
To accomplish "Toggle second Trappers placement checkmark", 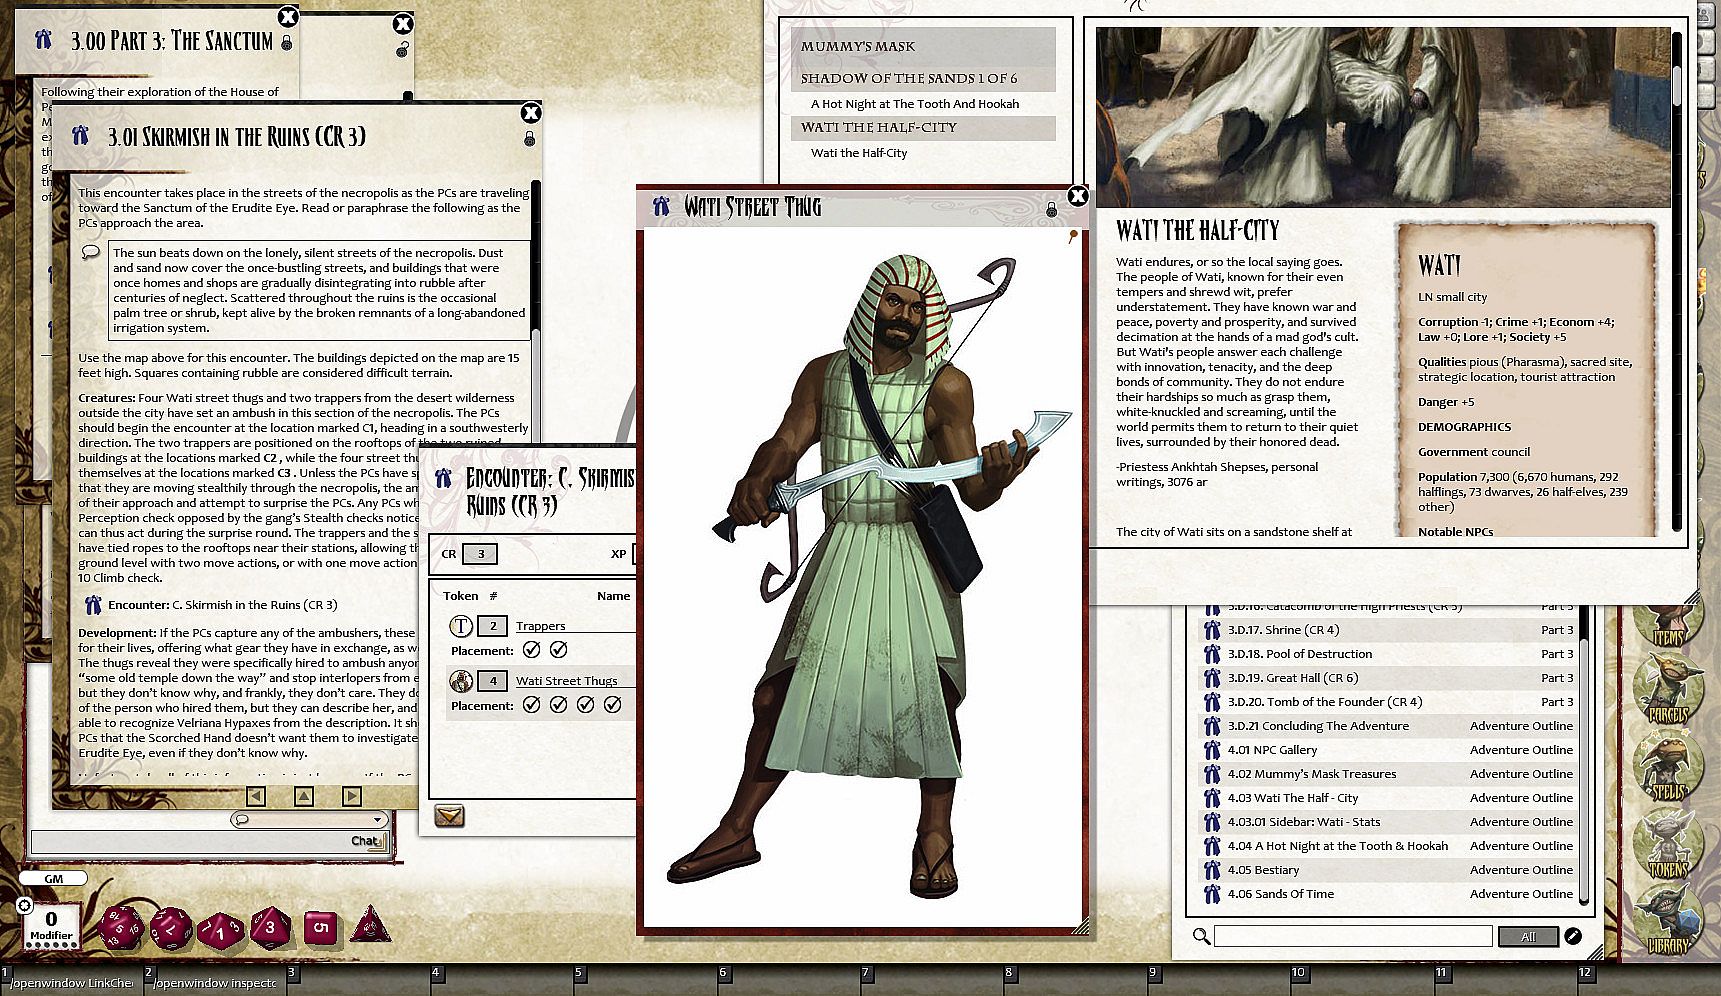I will [559, 650].
